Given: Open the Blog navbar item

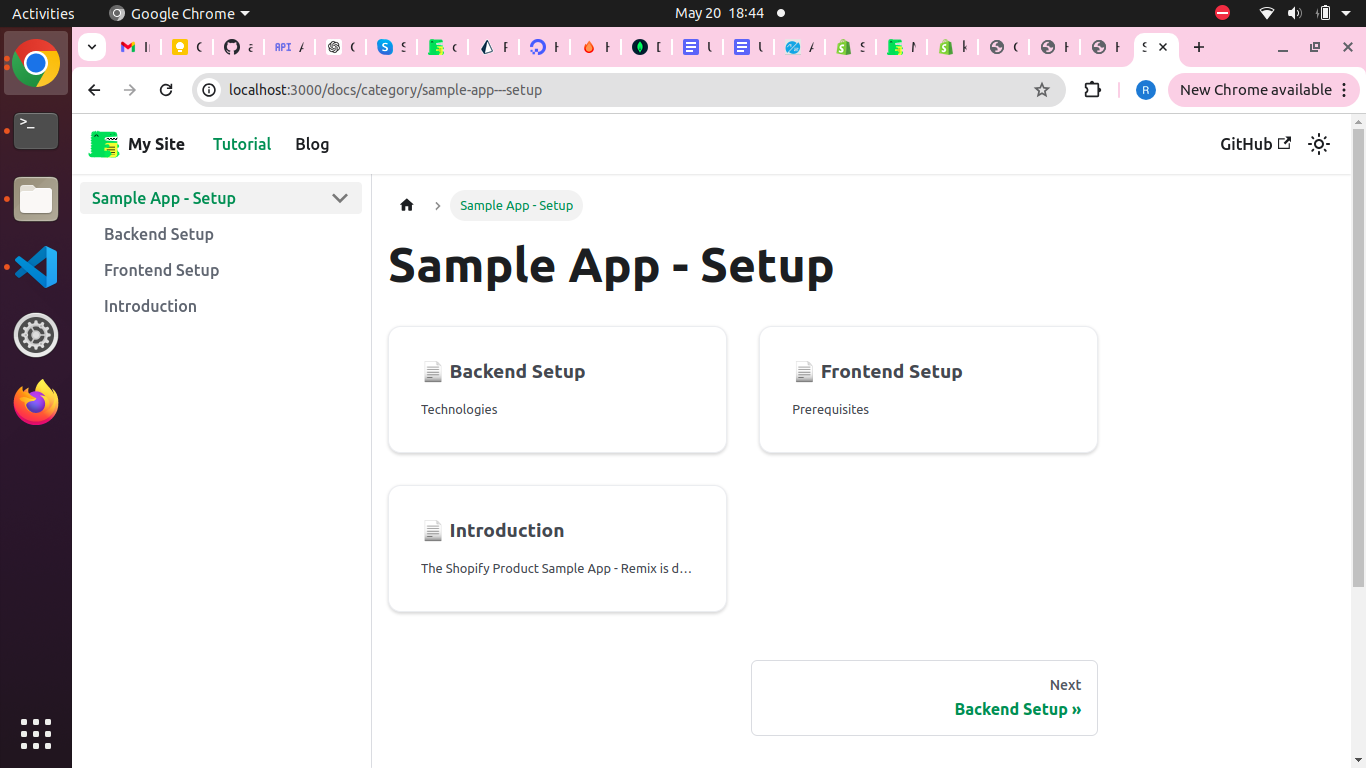Looking at the screenshot, I should [312, 144].
